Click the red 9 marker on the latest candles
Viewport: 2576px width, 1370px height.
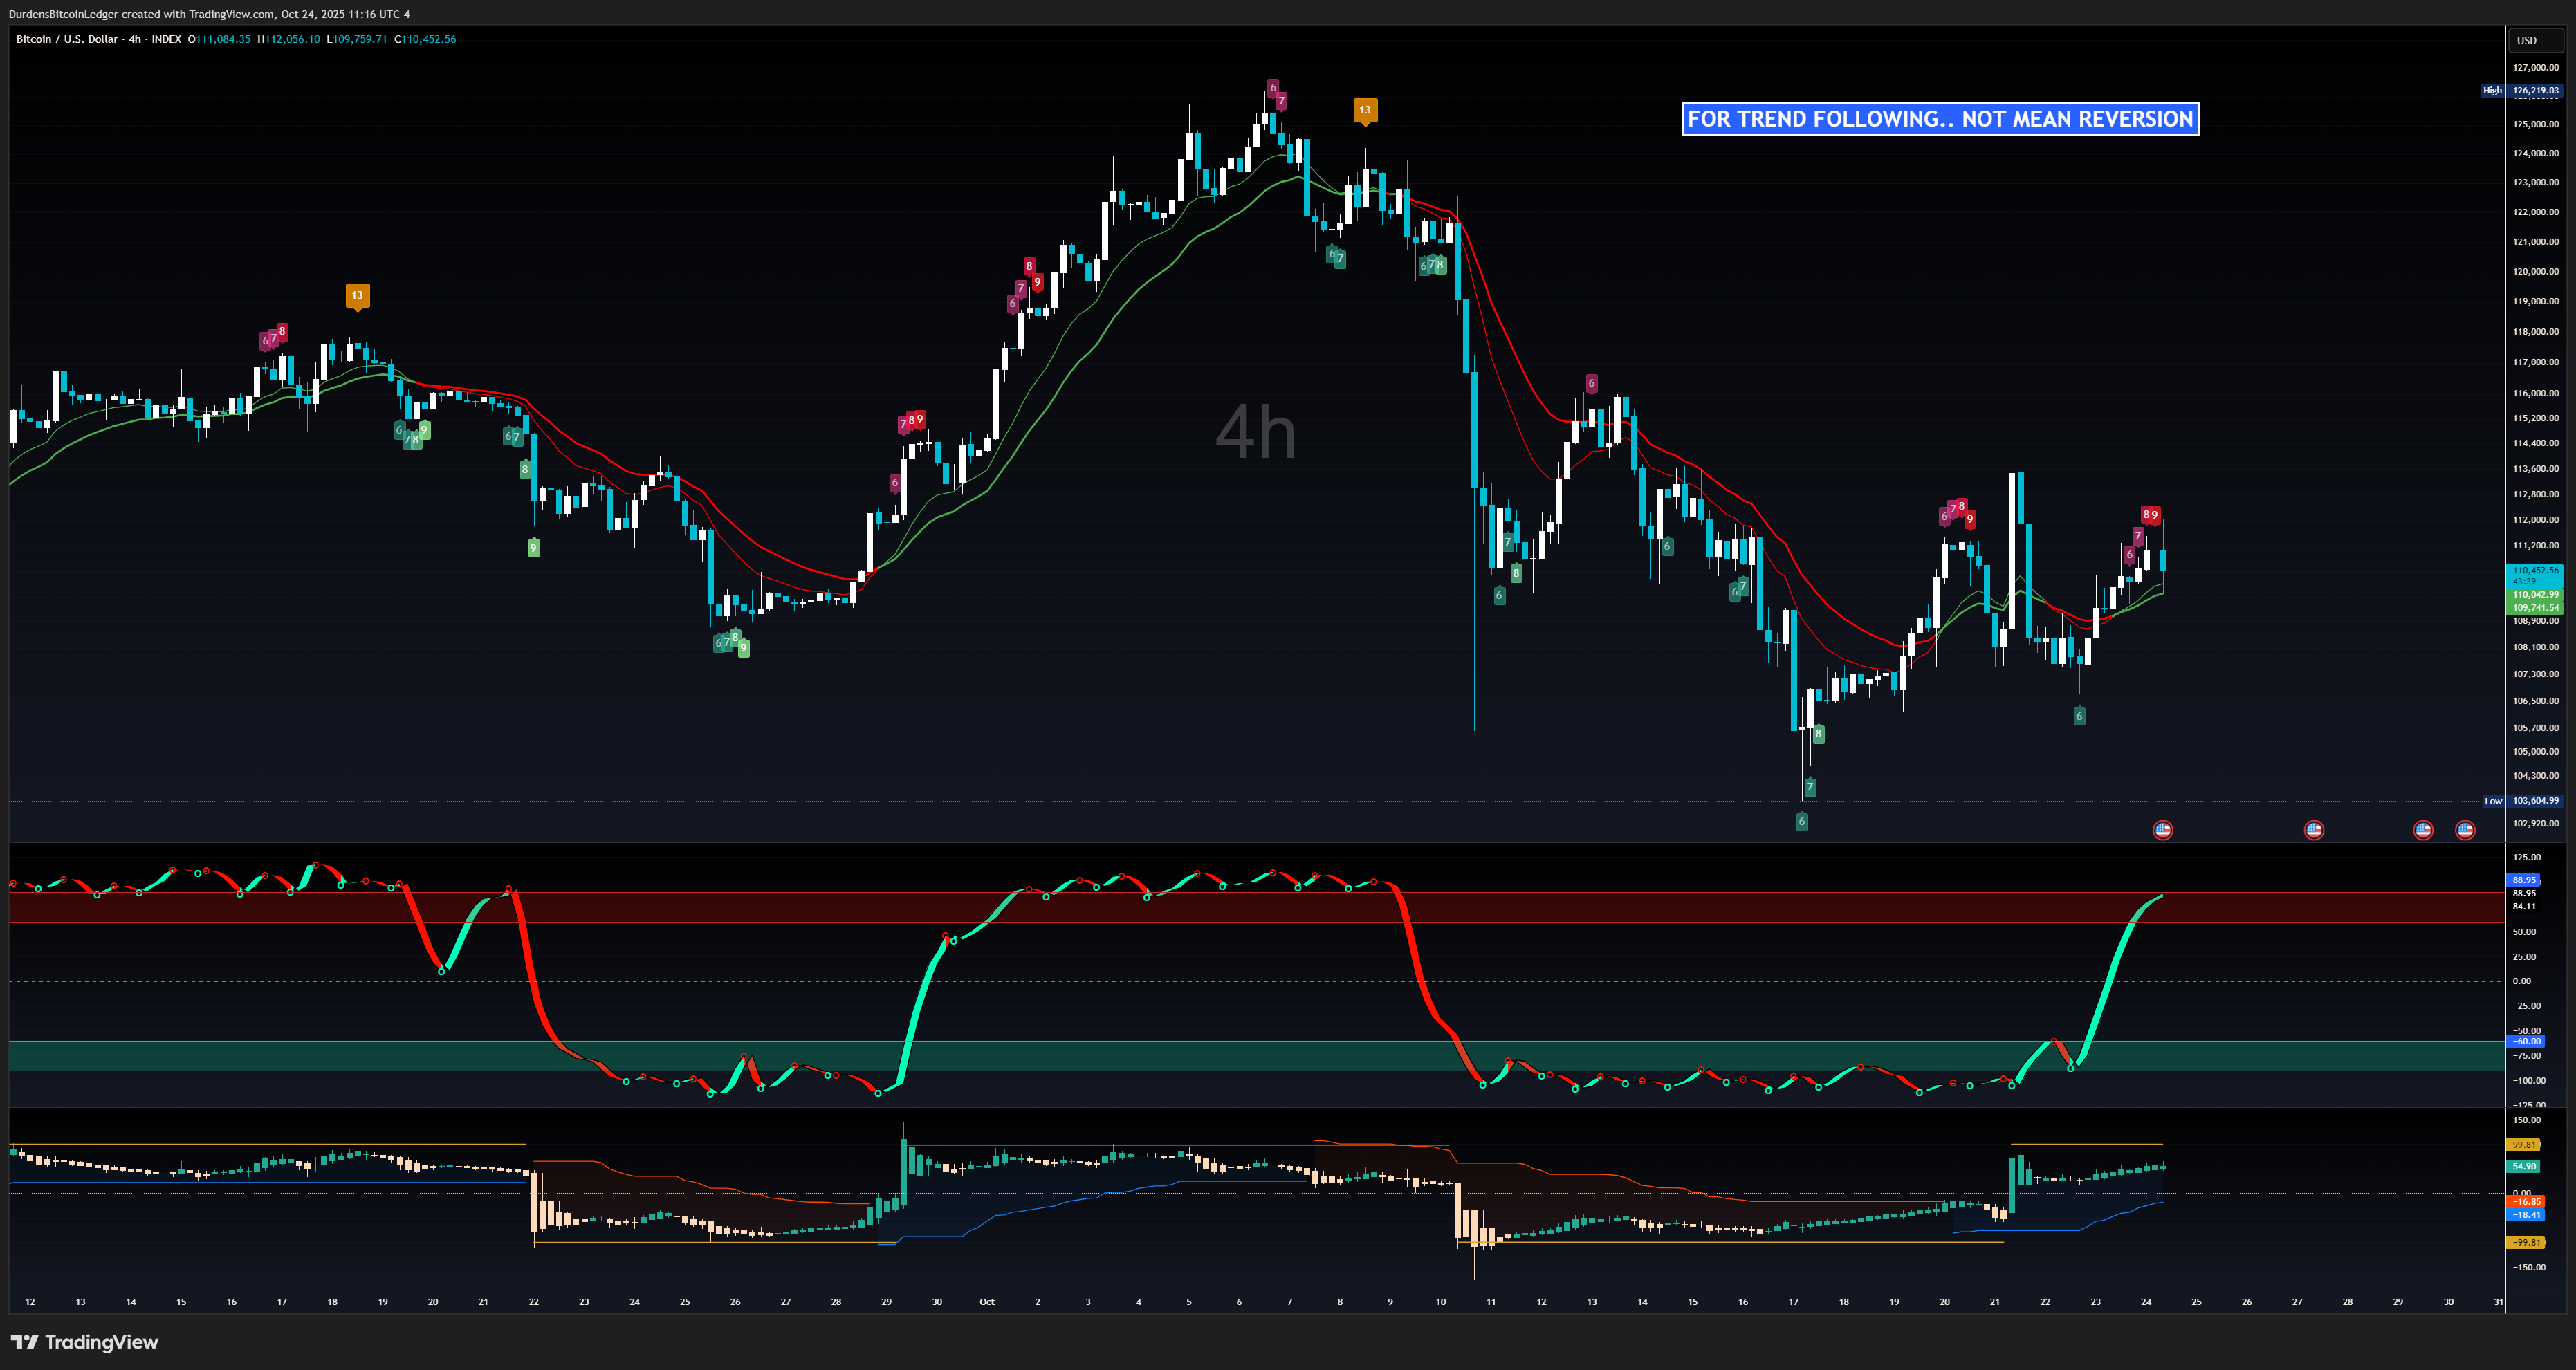2155,515
